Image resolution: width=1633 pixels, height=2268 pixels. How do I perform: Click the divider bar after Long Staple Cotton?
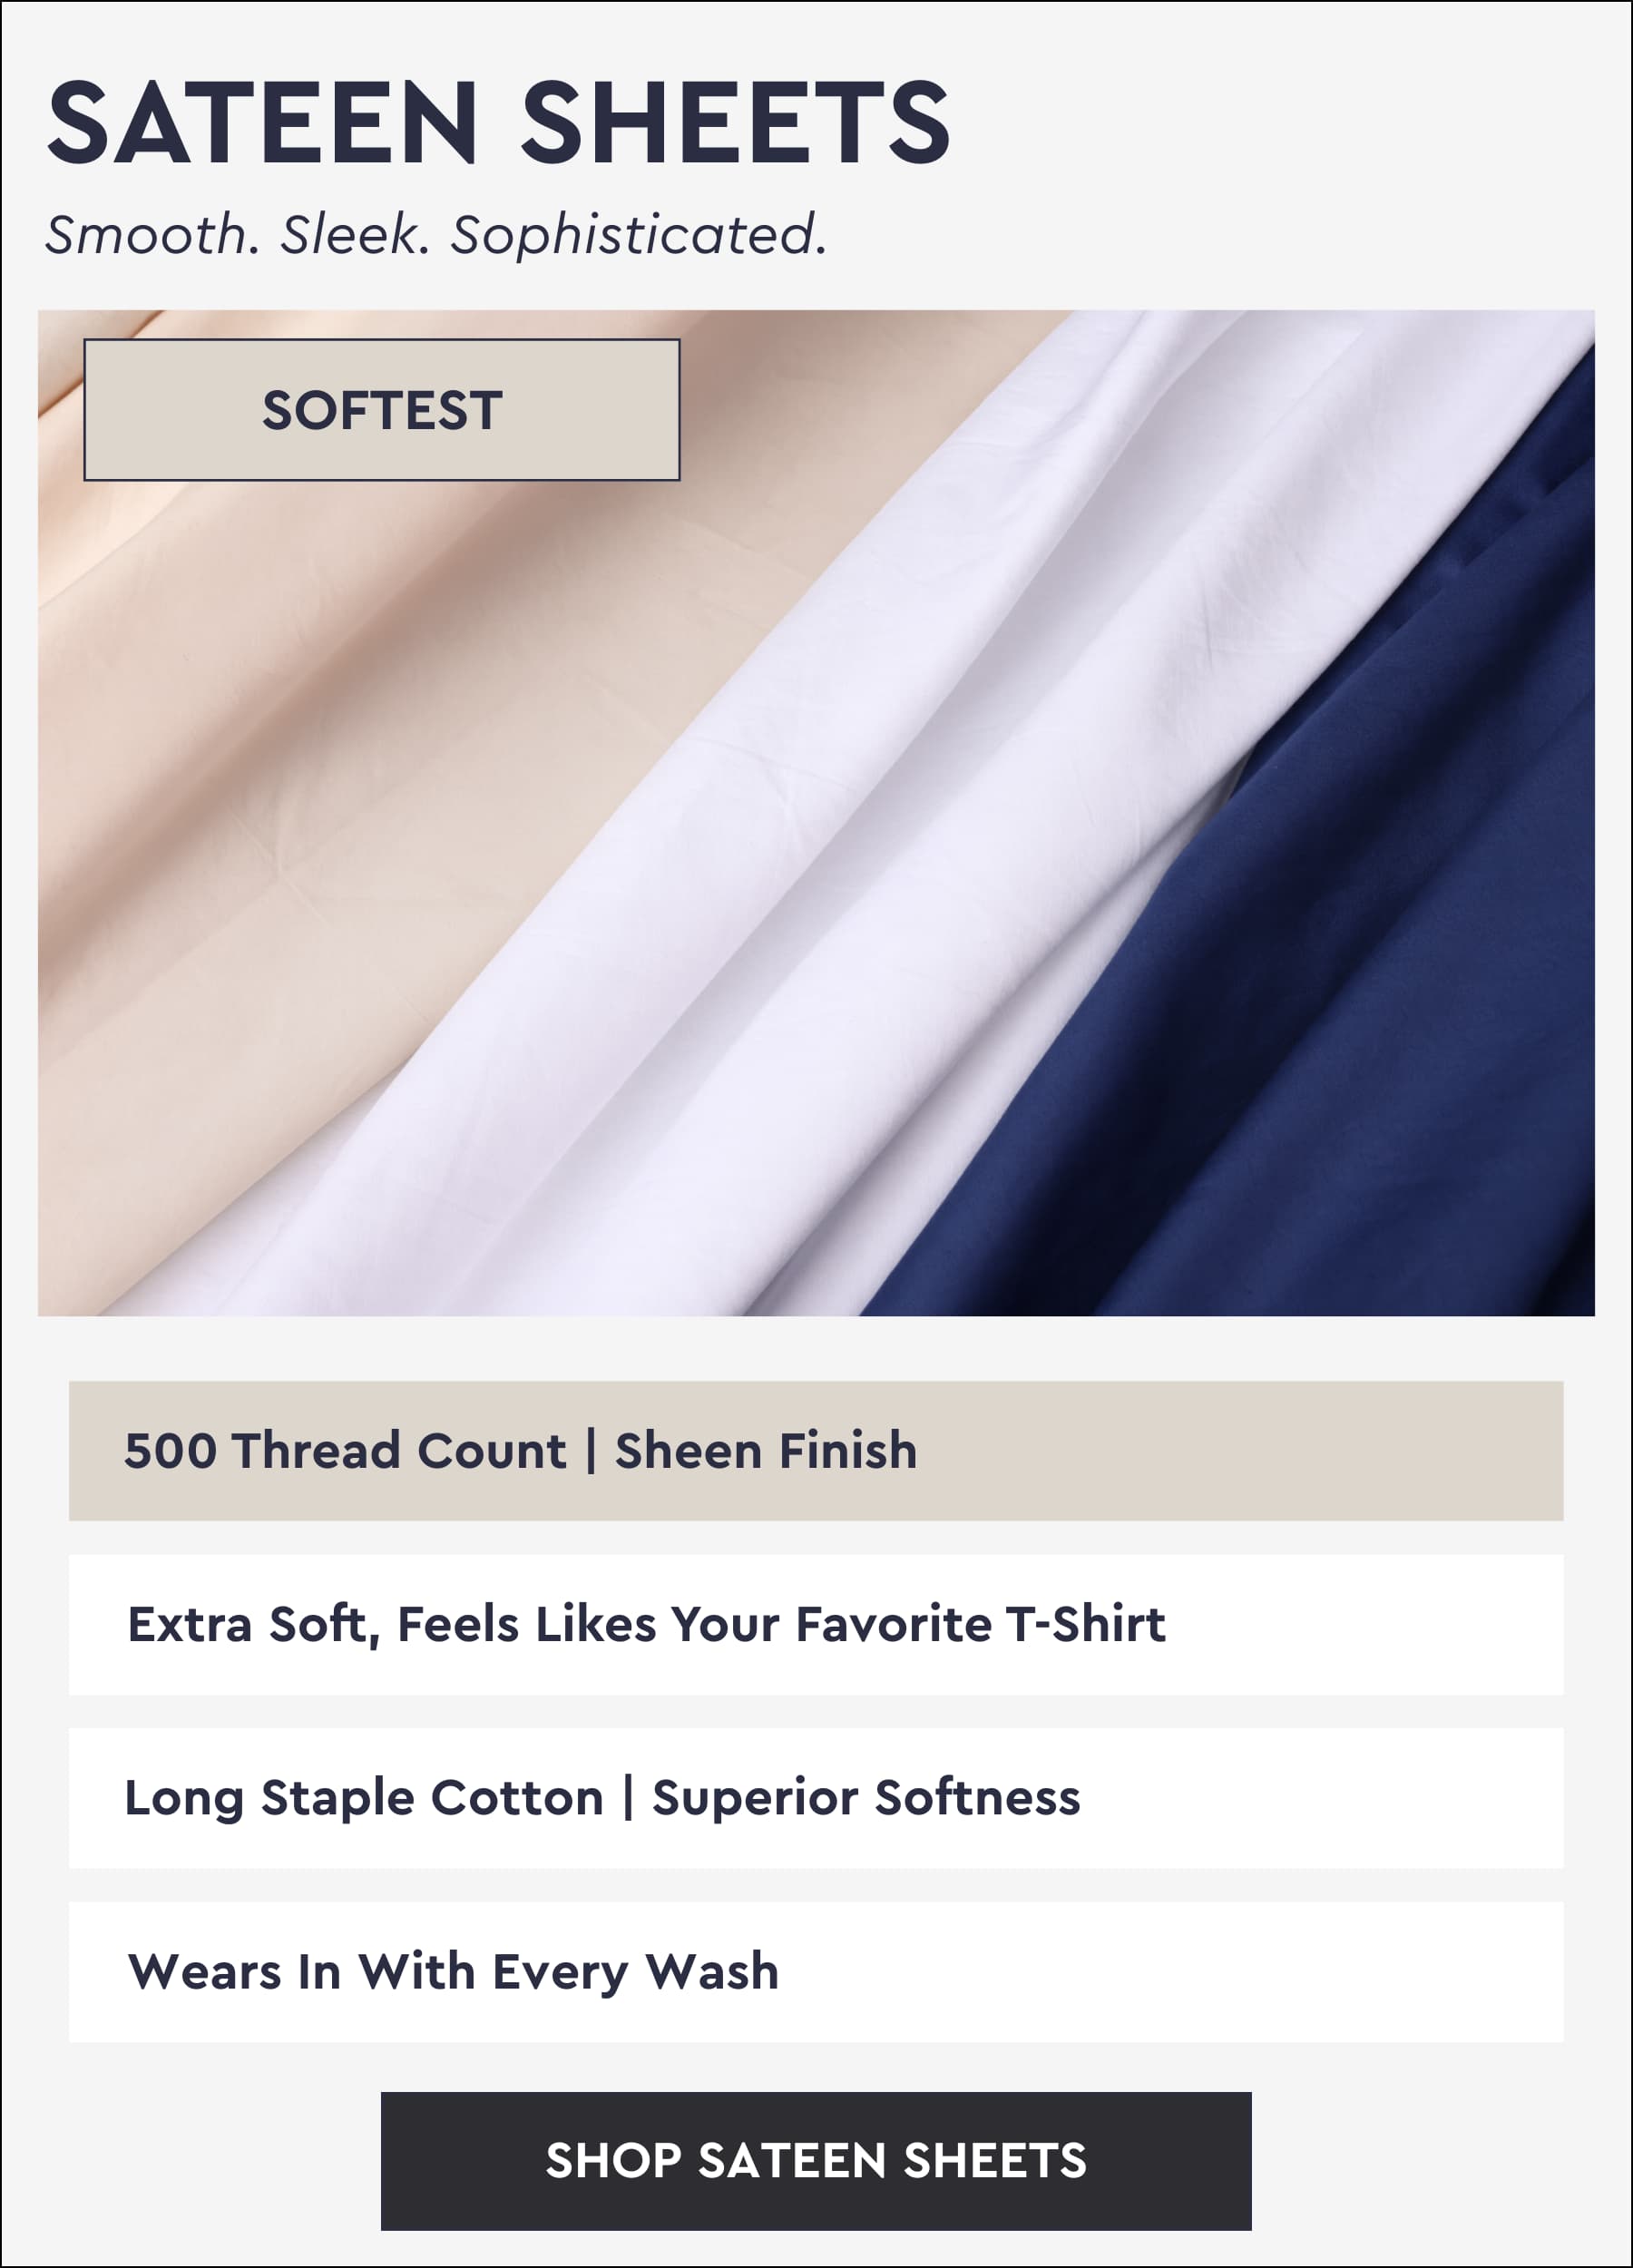pos(629,1799)
